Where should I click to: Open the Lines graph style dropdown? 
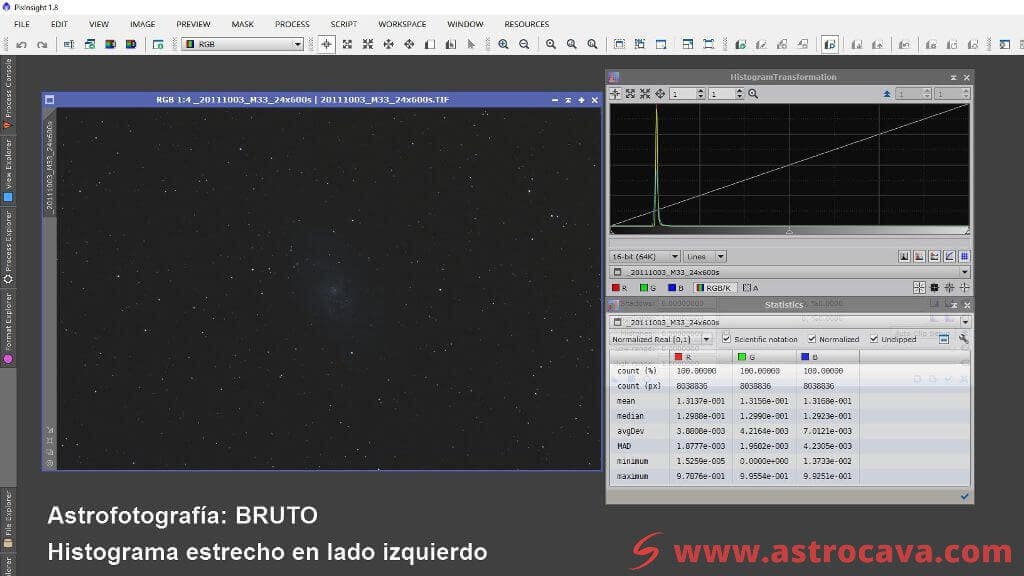pyautogui.click(x=703, y=256)
